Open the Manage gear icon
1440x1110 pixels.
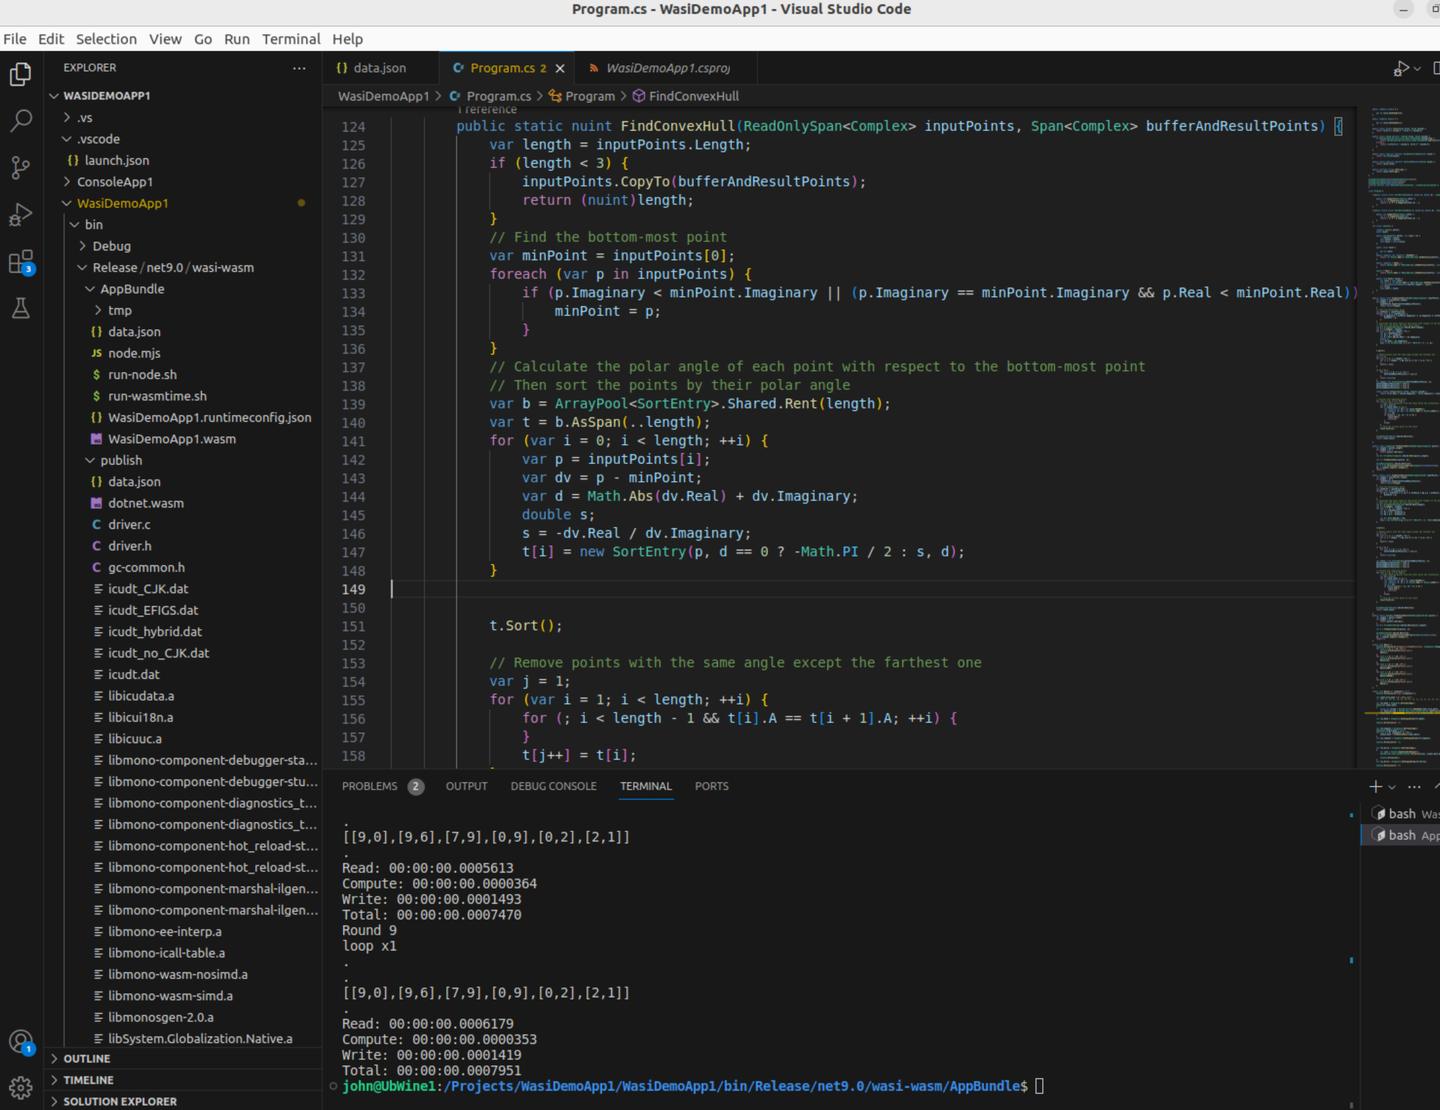click(x=20, y=1087)
